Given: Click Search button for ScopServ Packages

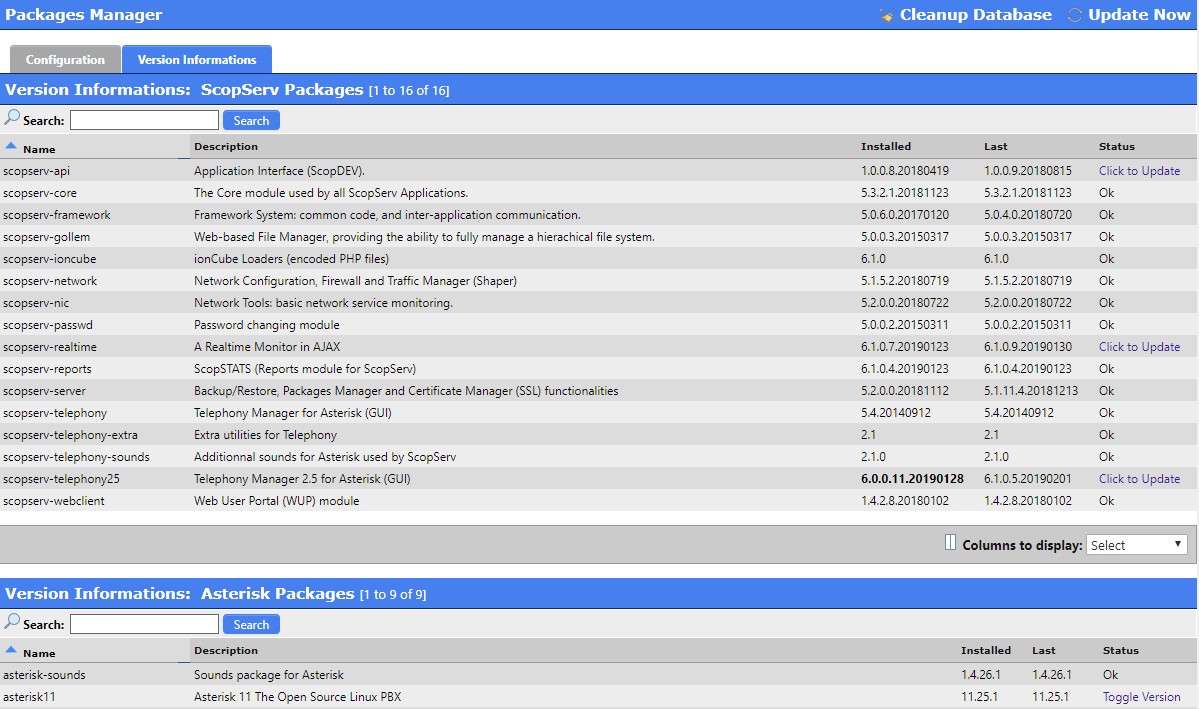Looking at the screenshot, I should (x=251, y=120).
